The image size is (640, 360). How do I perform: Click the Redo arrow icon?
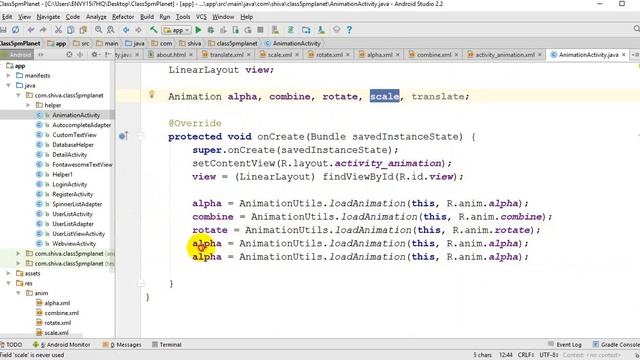(x=43, y=30)
